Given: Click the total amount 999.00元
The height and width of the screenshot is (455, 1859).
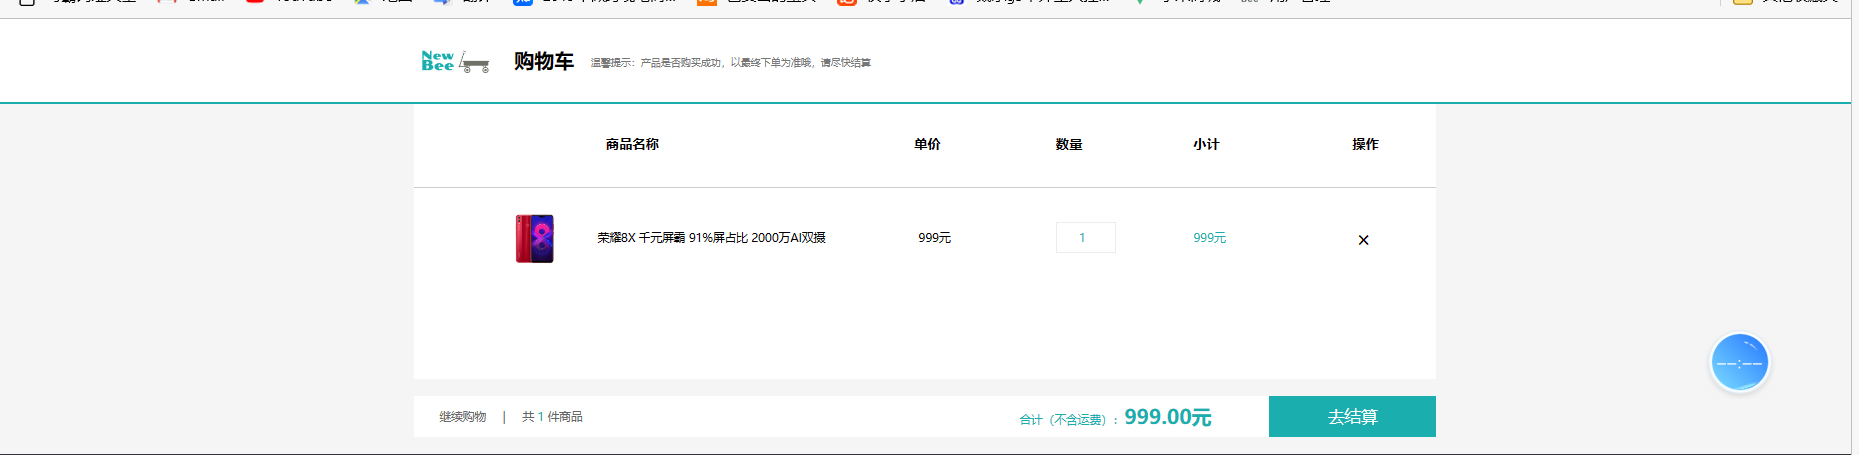Looking at the screenshot, I should 1167,417.
